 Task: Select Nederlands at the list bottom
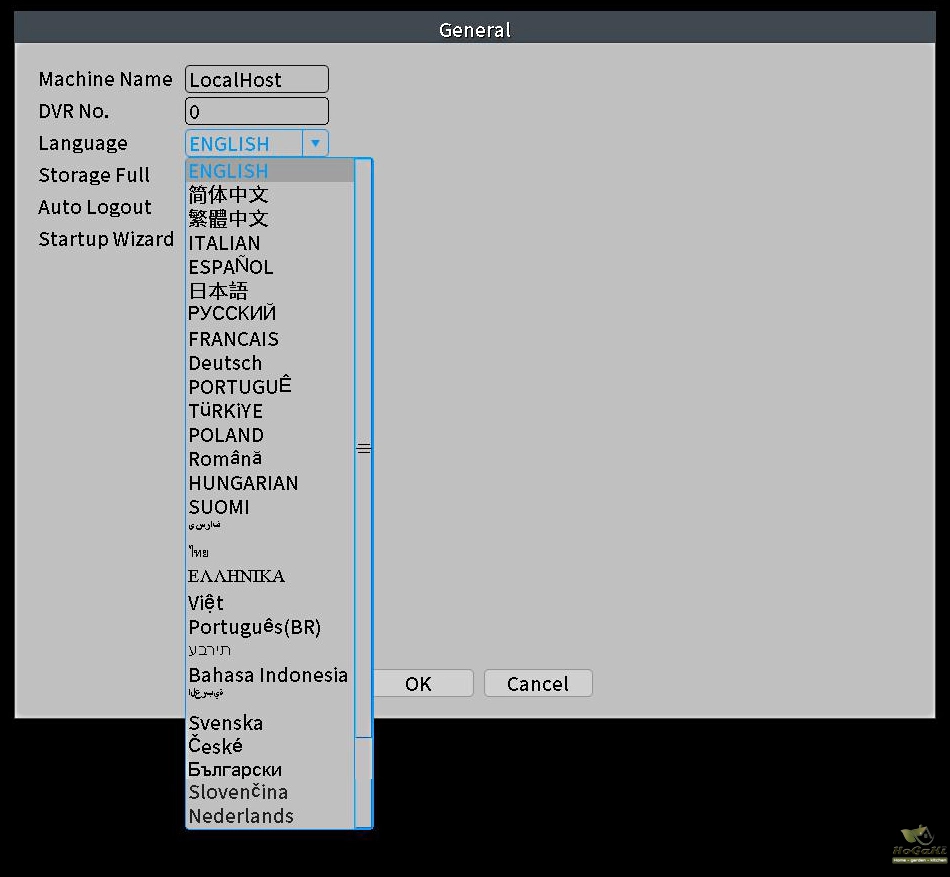tap(241, 816)
